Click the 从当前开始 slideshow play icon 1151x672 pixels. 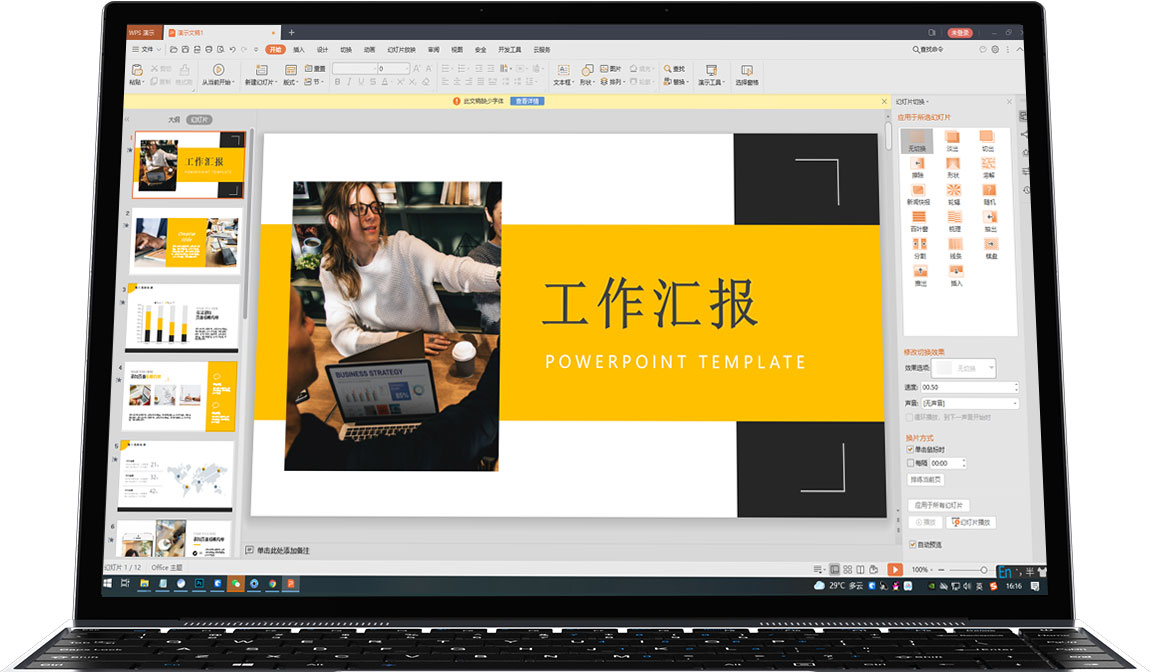(x=217, y=70)
